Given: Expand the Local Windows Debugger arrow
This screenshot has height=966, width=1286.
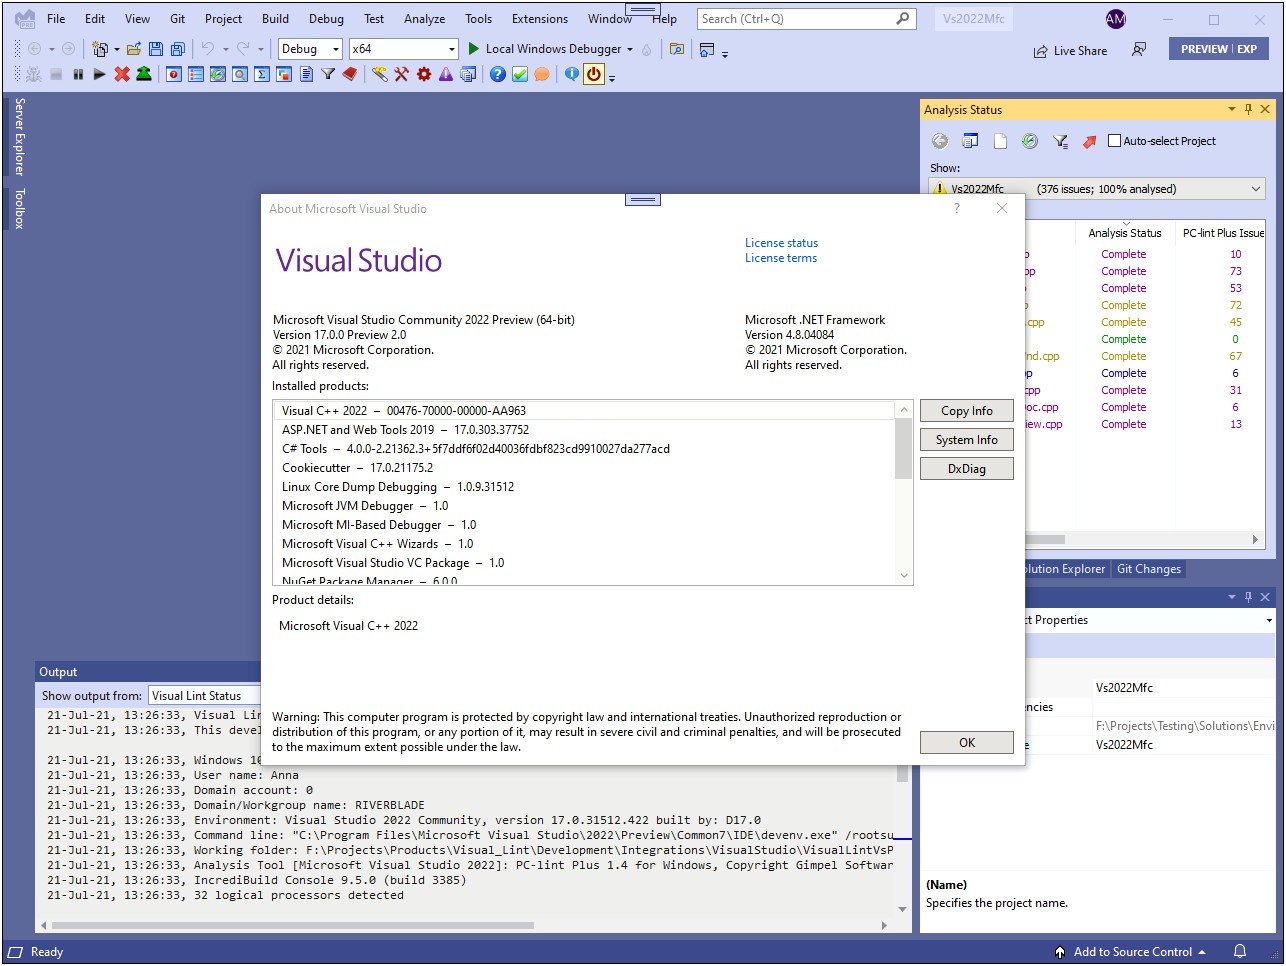Looking at the screenshot, I should [x=630, y=49].
